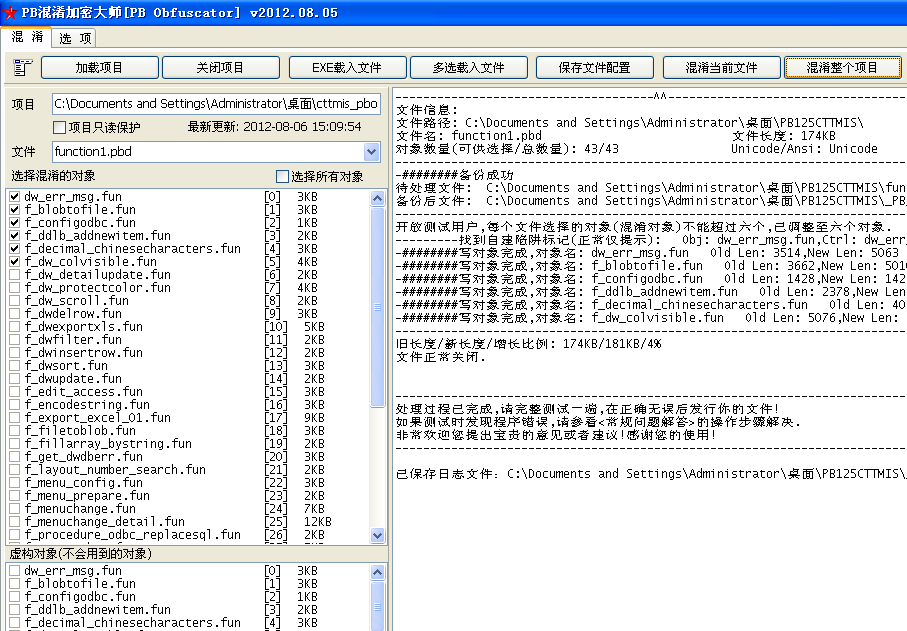Click the 加载项目 button
Screen dimensions: 907x631
(x=99, y=68)
